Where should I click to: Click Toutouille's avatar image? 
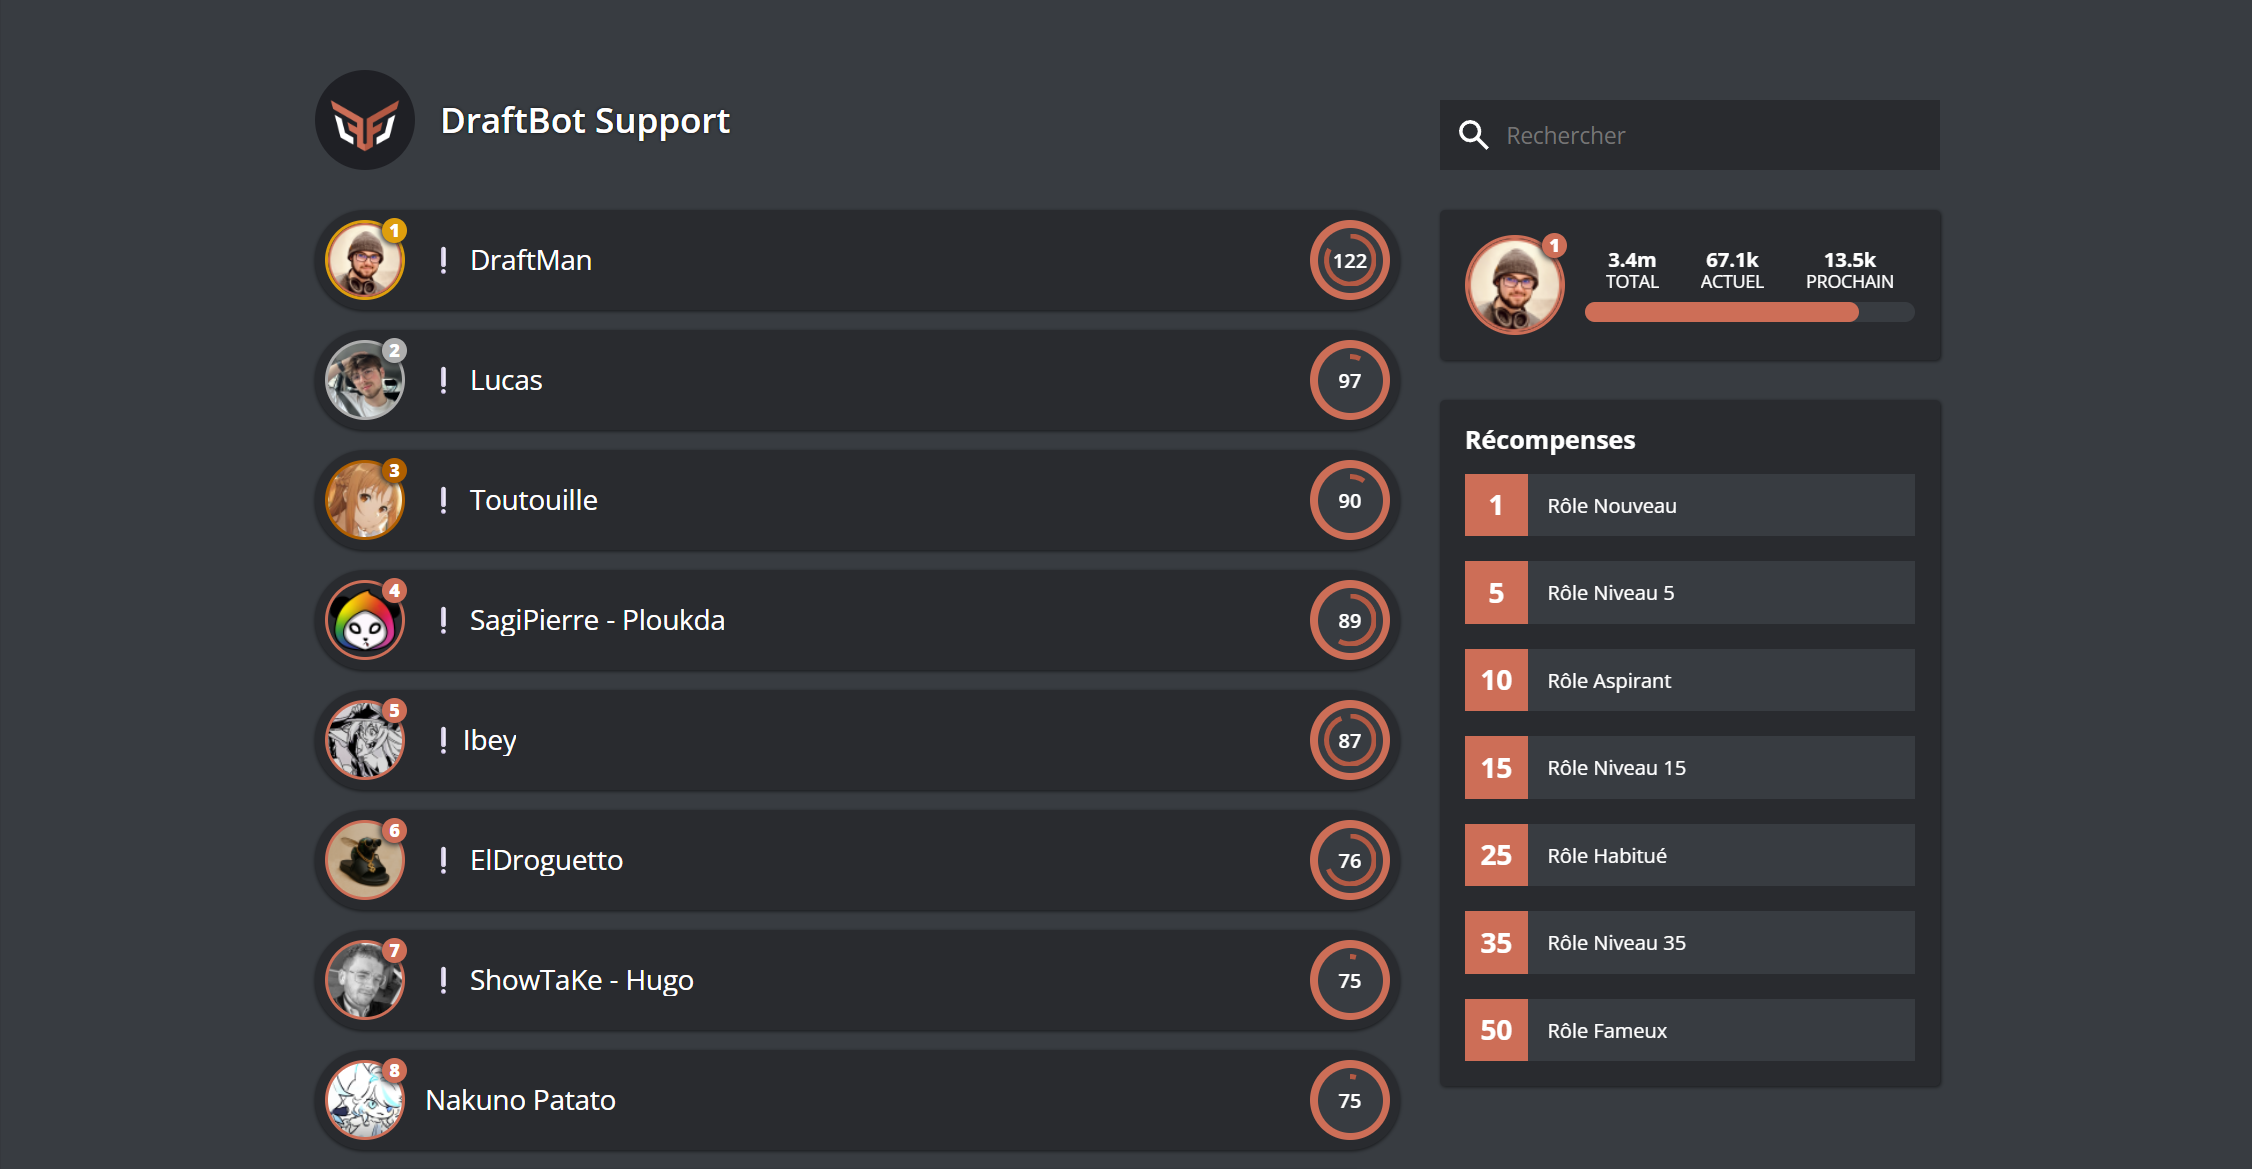[363, 500]
